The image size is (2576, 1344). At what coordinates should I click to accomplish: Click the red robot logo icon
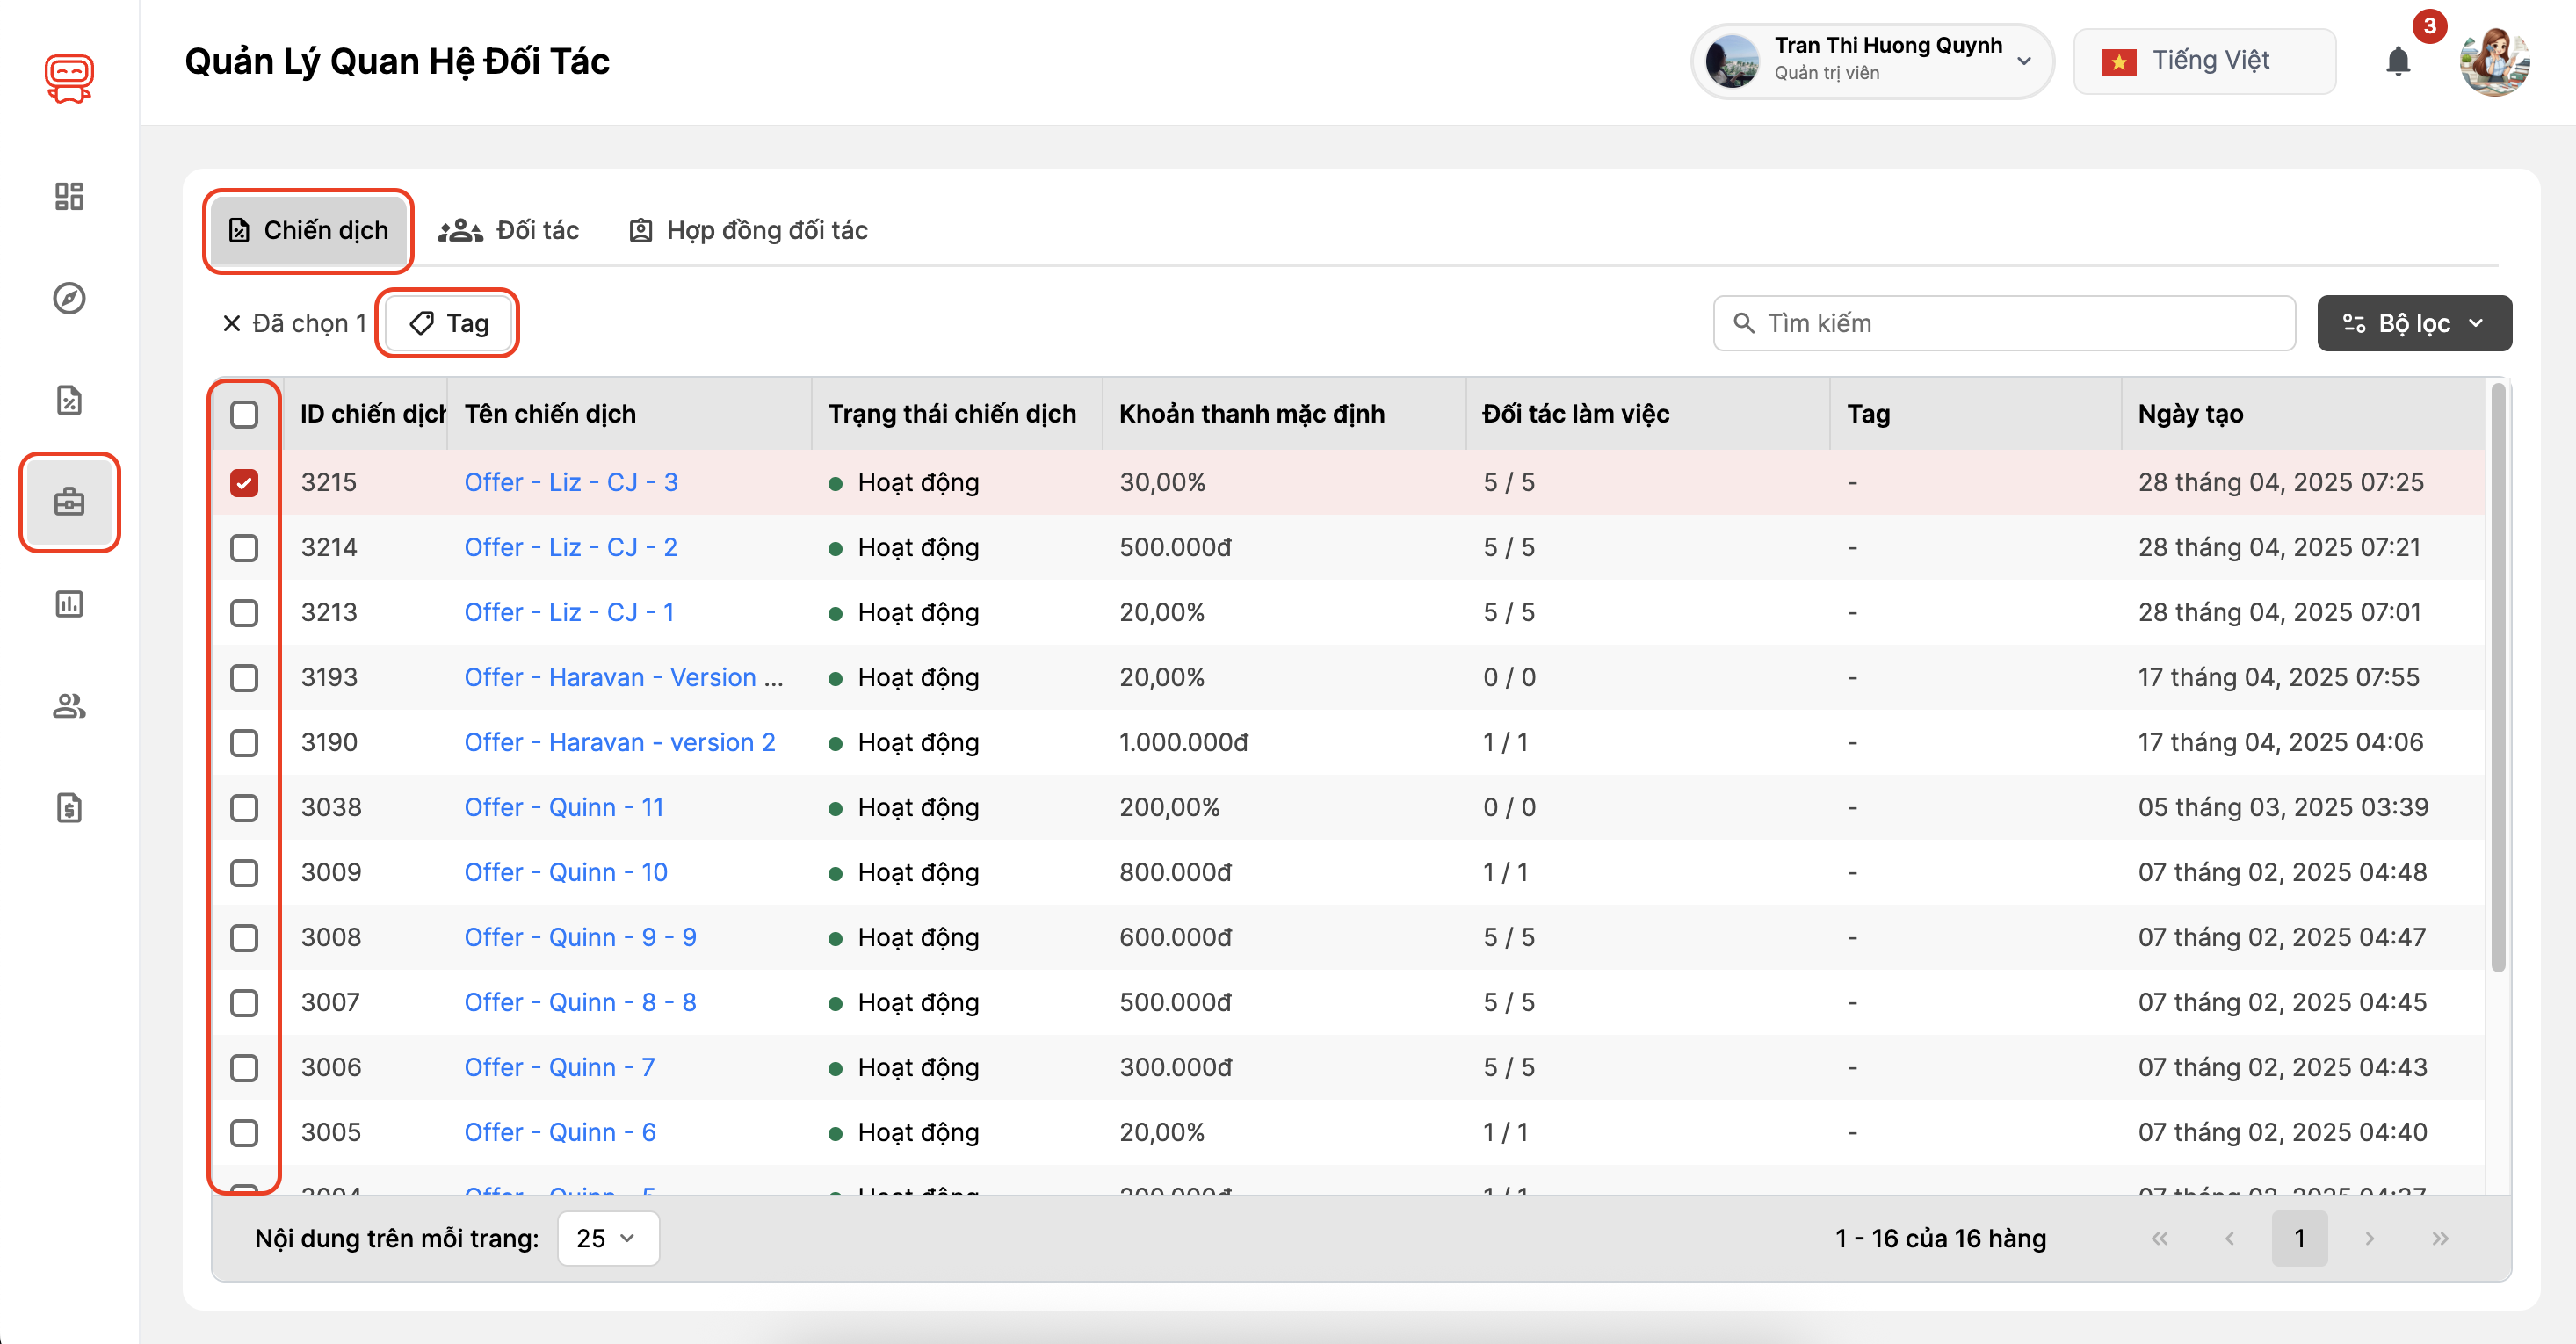pos(69,78)
